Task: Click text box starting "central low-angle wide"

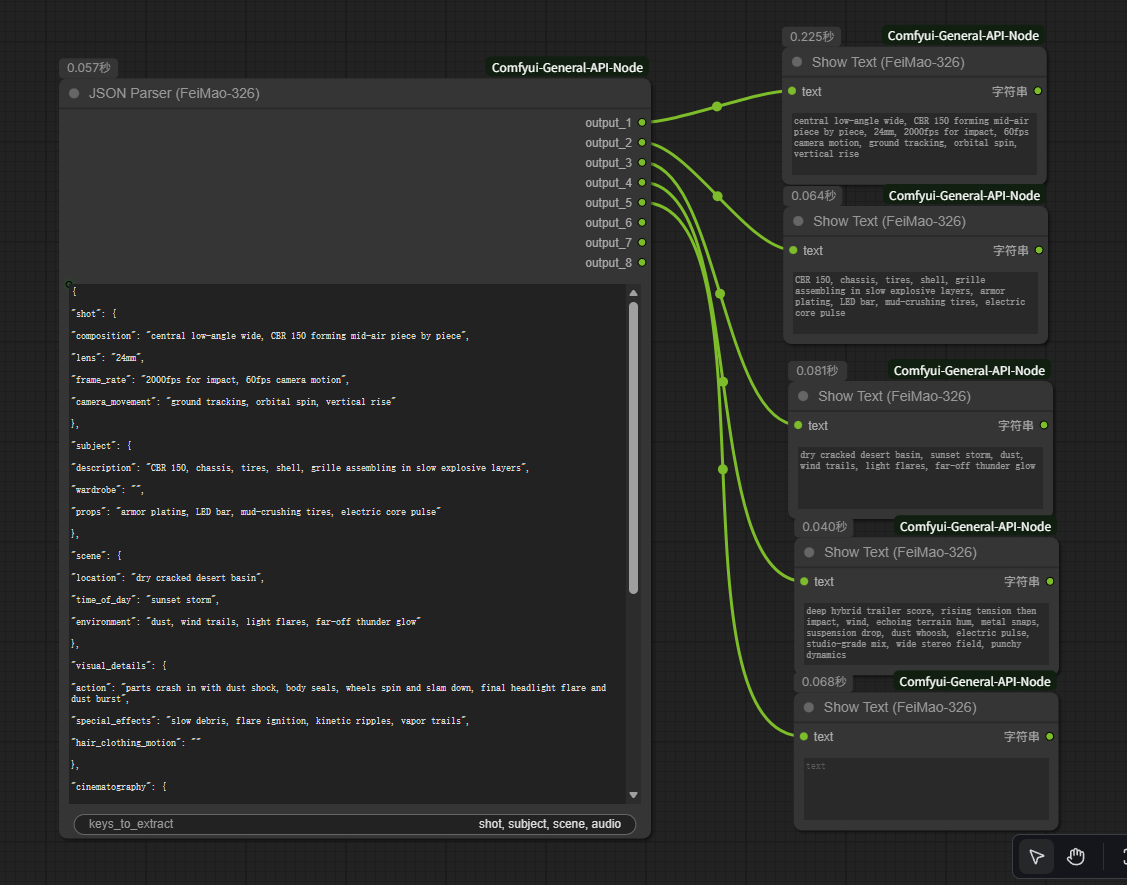Action: [914, 144]
